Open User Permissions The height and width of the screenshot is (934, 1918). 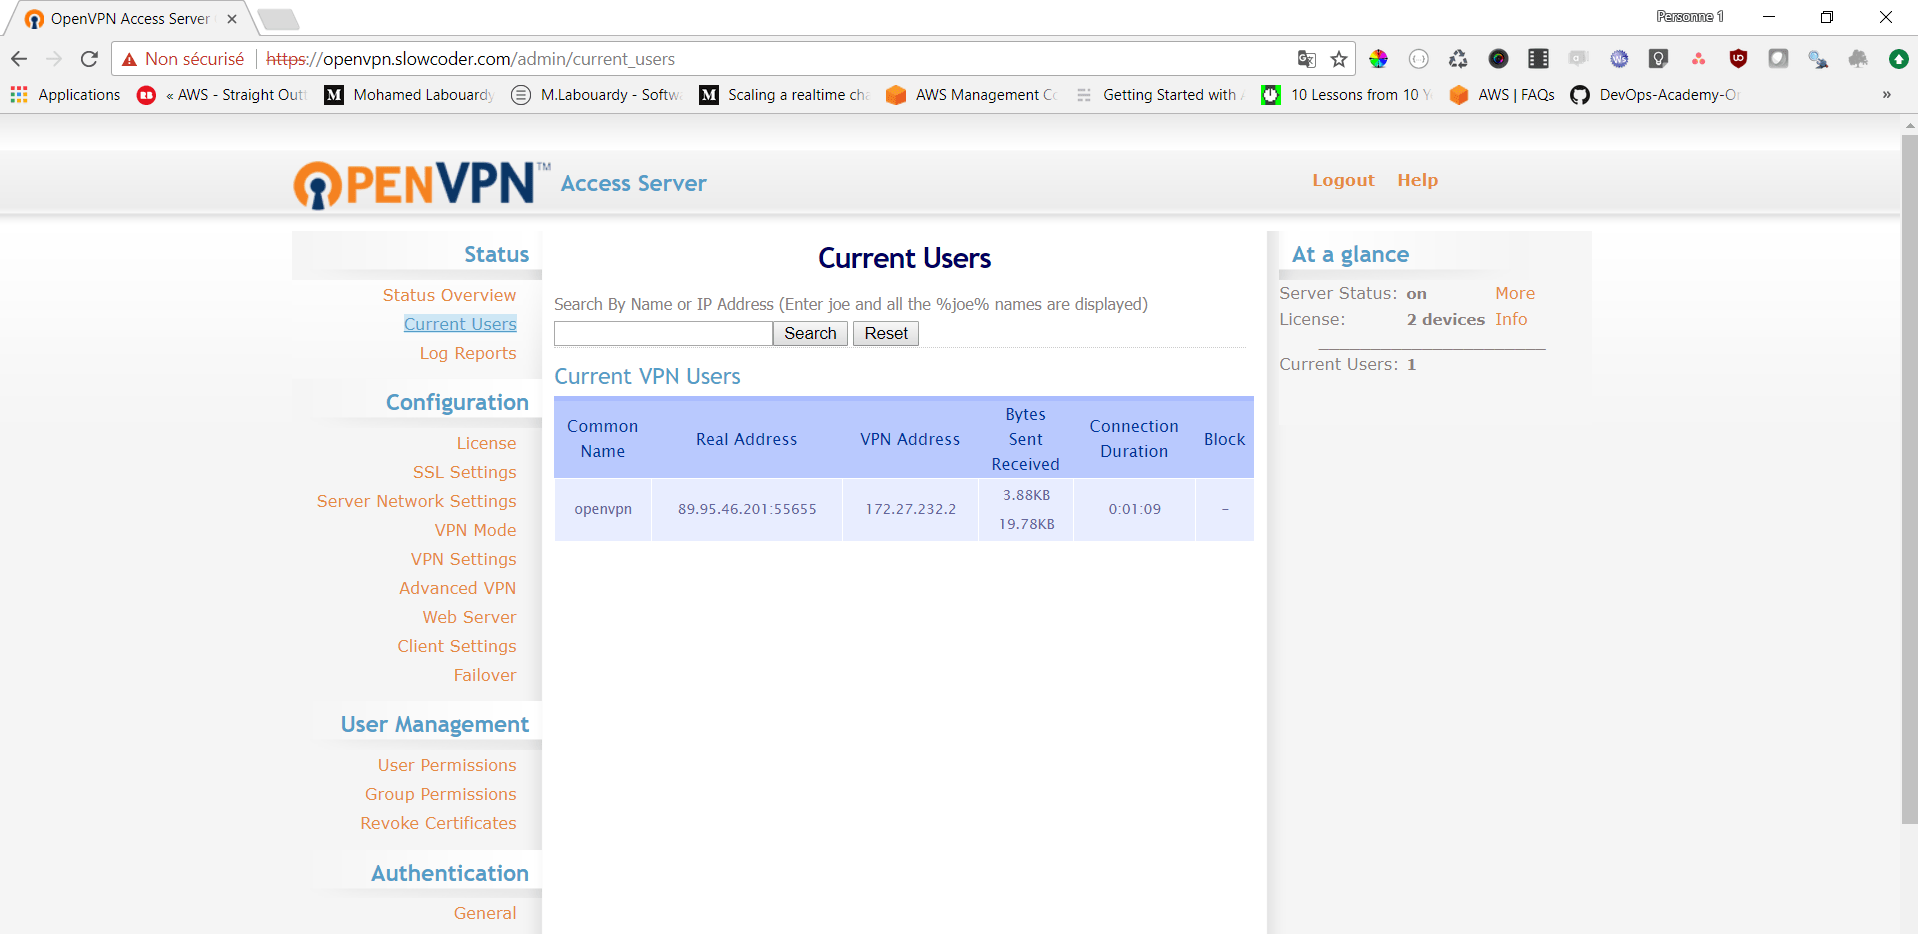[447, 765]
